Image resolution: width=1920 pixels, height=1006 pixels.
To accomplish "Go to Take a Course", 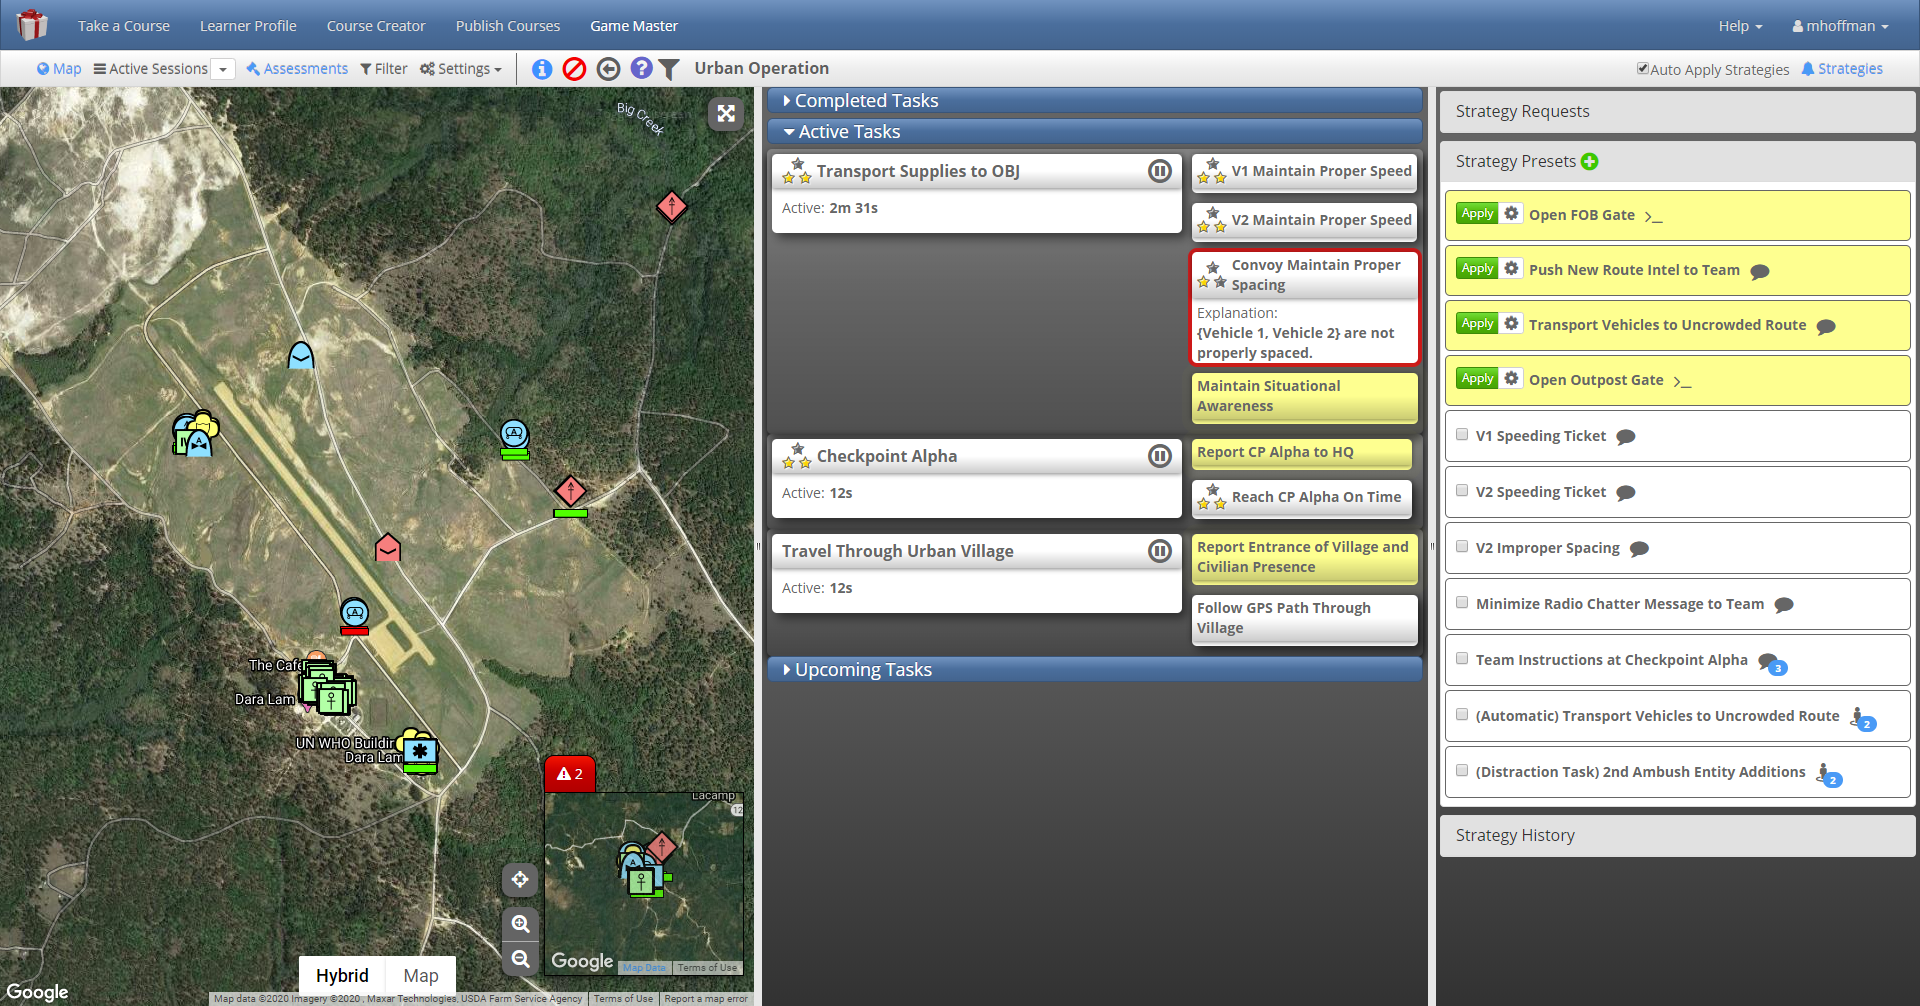I will coord(124,26).
